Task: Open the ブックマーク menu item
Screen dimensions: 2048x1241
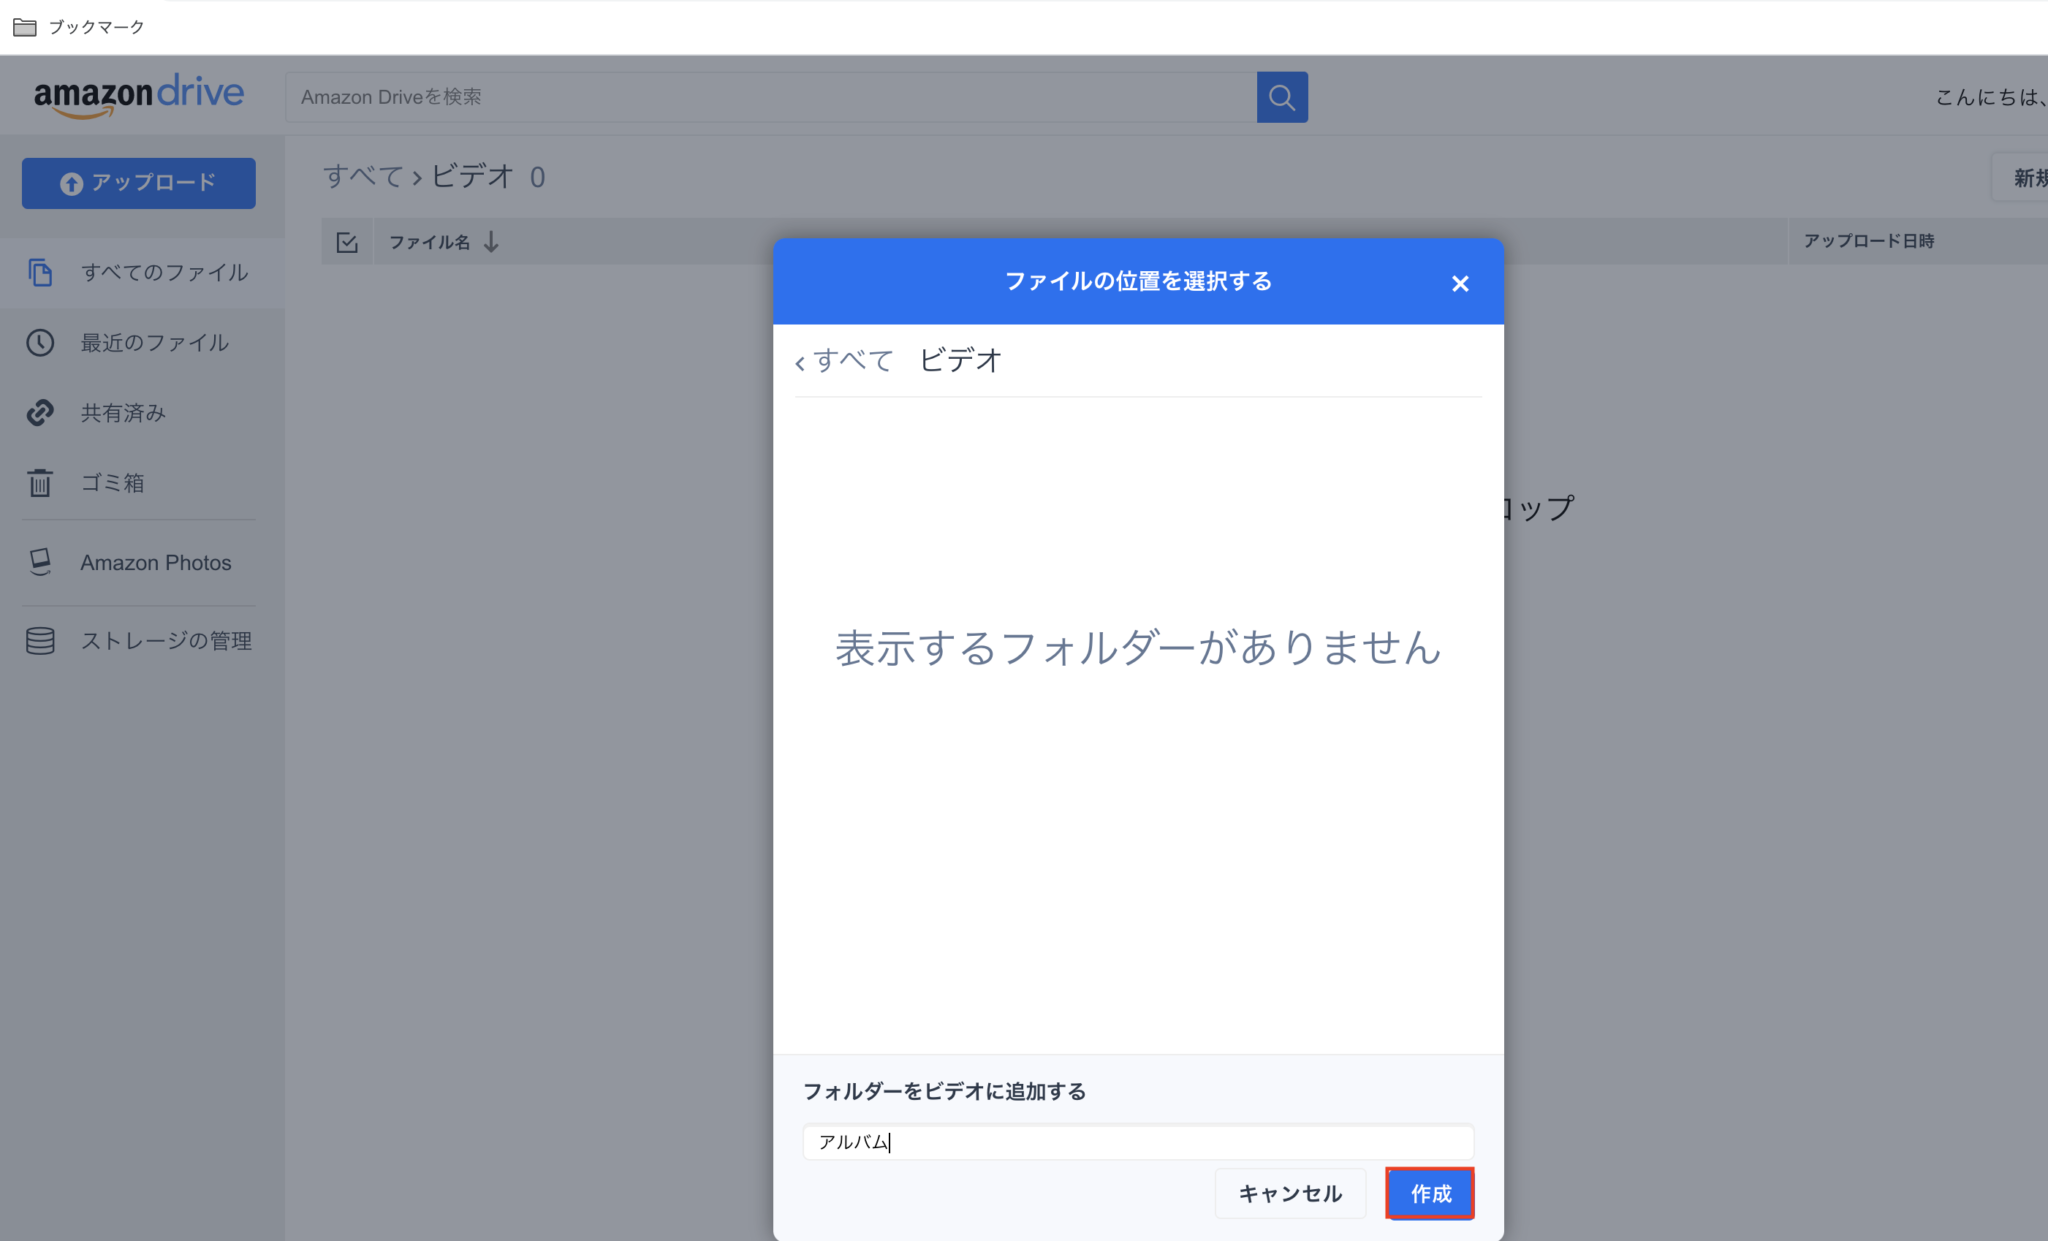Action: coord(95,27)
